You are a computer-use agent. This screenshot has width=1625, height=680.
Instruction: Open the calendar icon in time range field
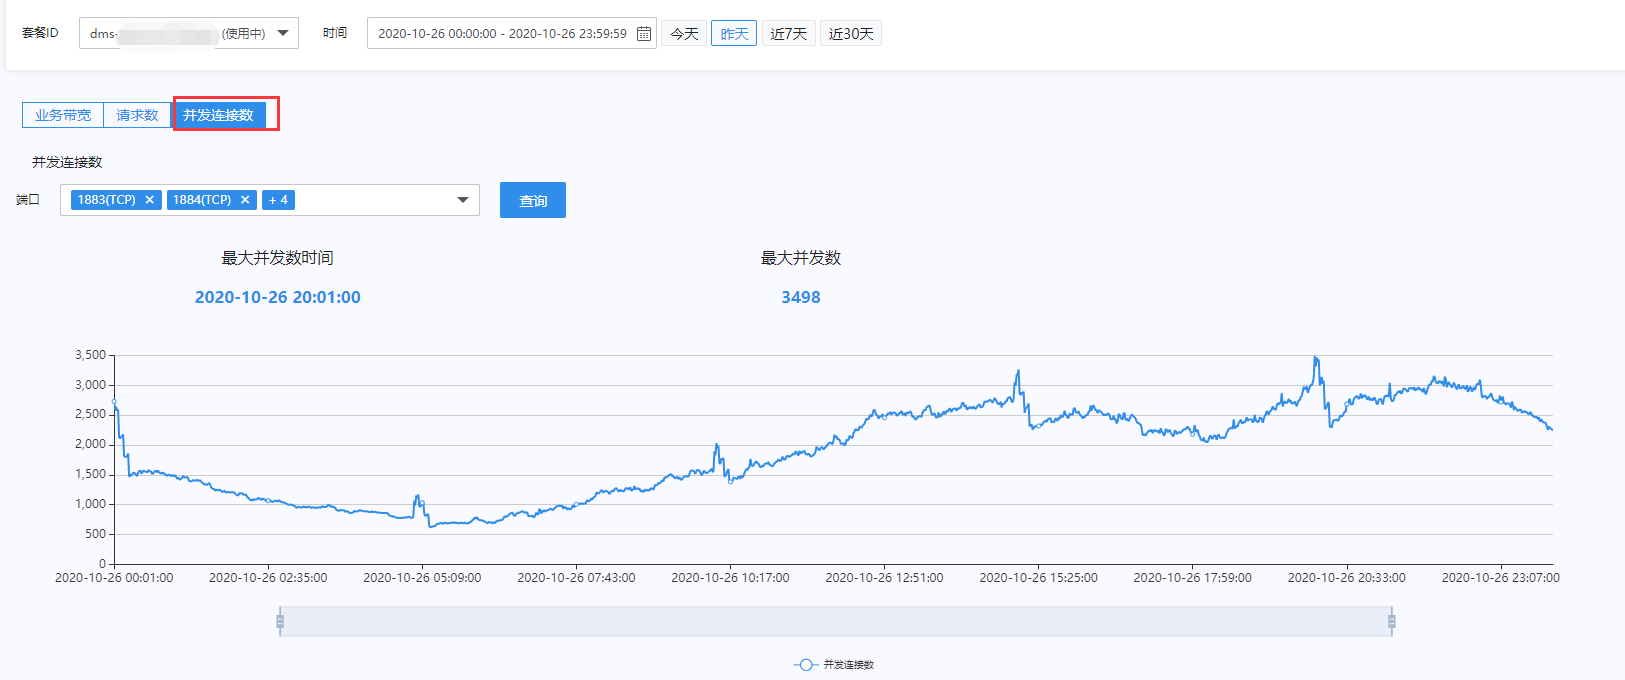(x=644, y=34)
